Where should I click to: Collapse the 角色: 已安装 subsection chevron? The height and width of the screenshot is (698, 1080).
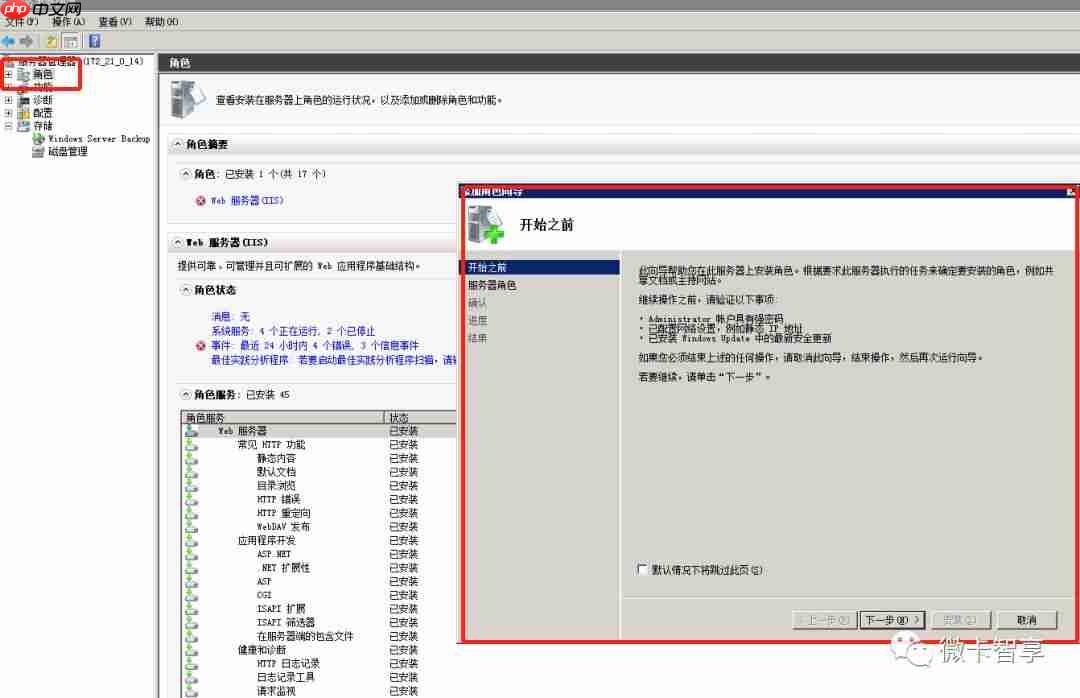tap(185, 174)
